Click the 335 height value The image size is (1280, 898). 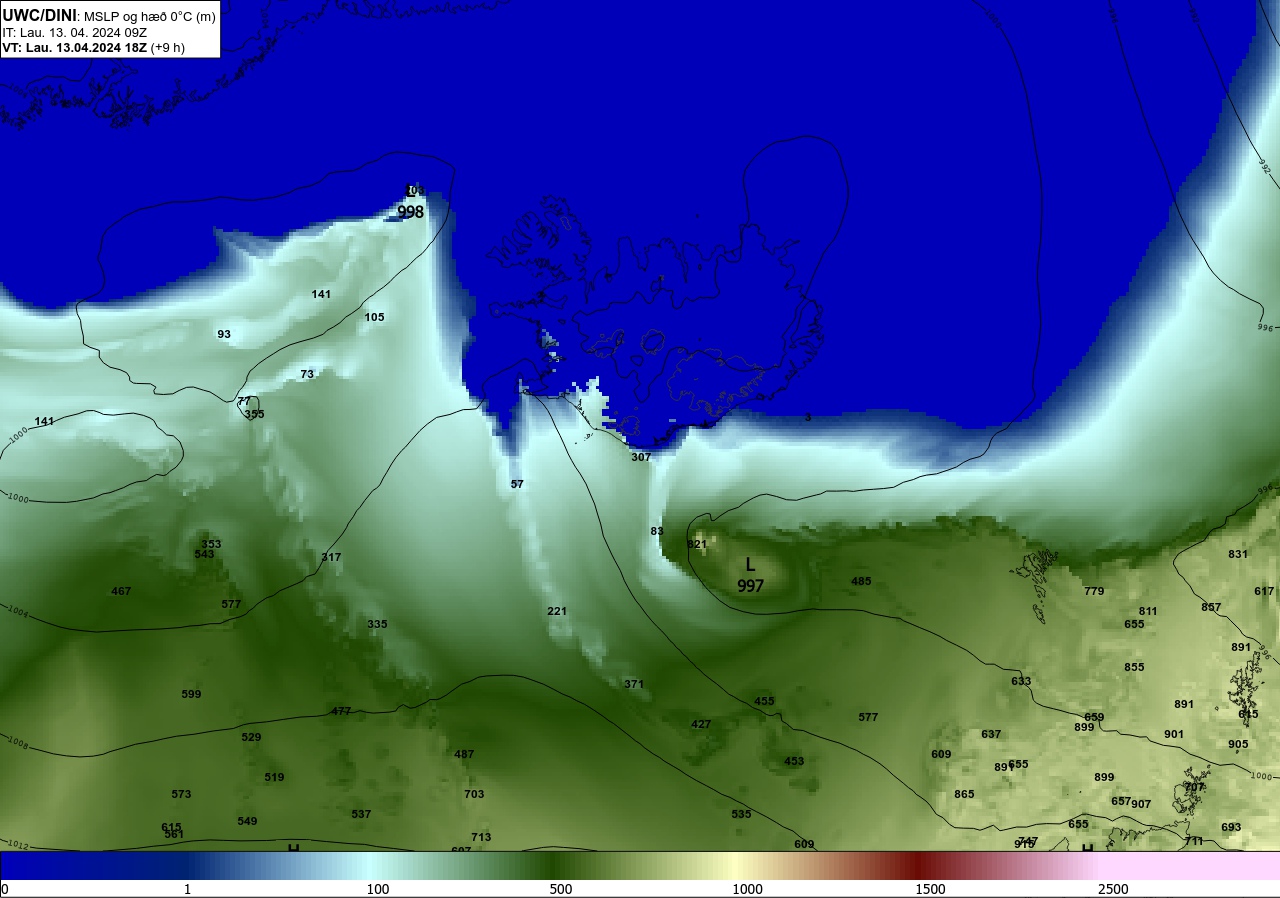pos(377,624)
